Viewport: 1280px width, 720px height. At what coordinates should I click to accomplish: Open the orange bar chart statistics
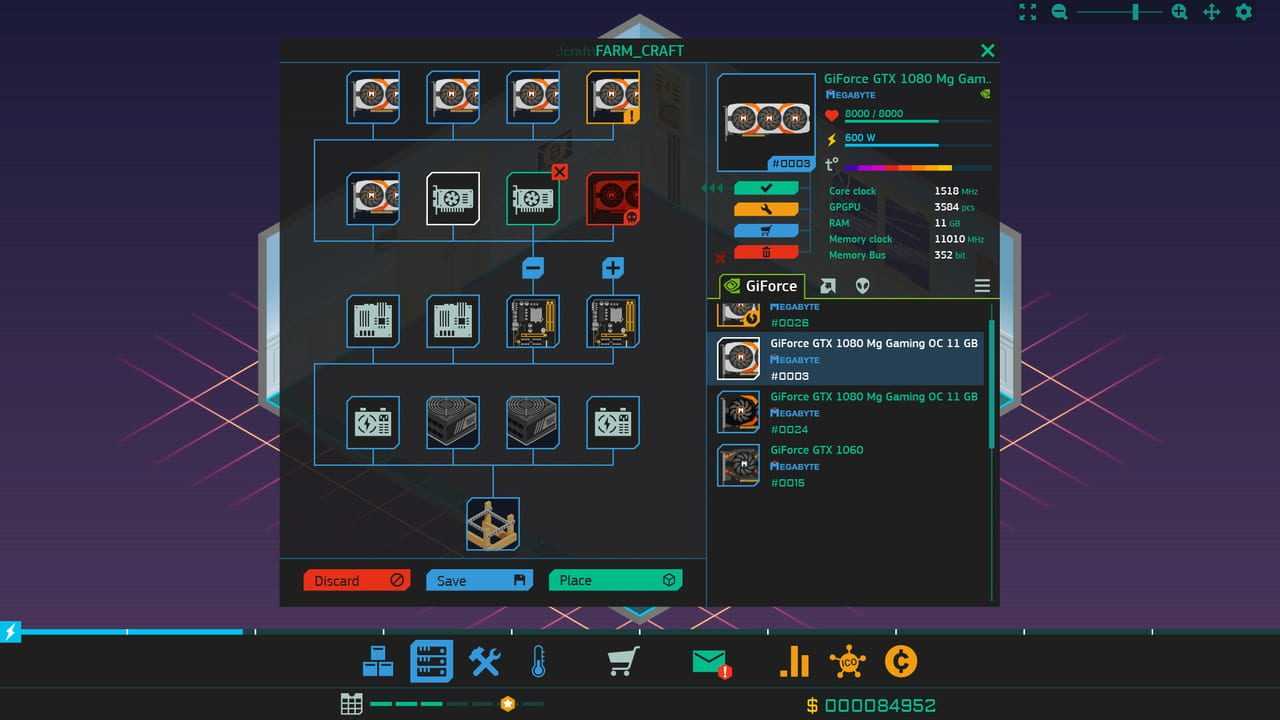[794, 662]
